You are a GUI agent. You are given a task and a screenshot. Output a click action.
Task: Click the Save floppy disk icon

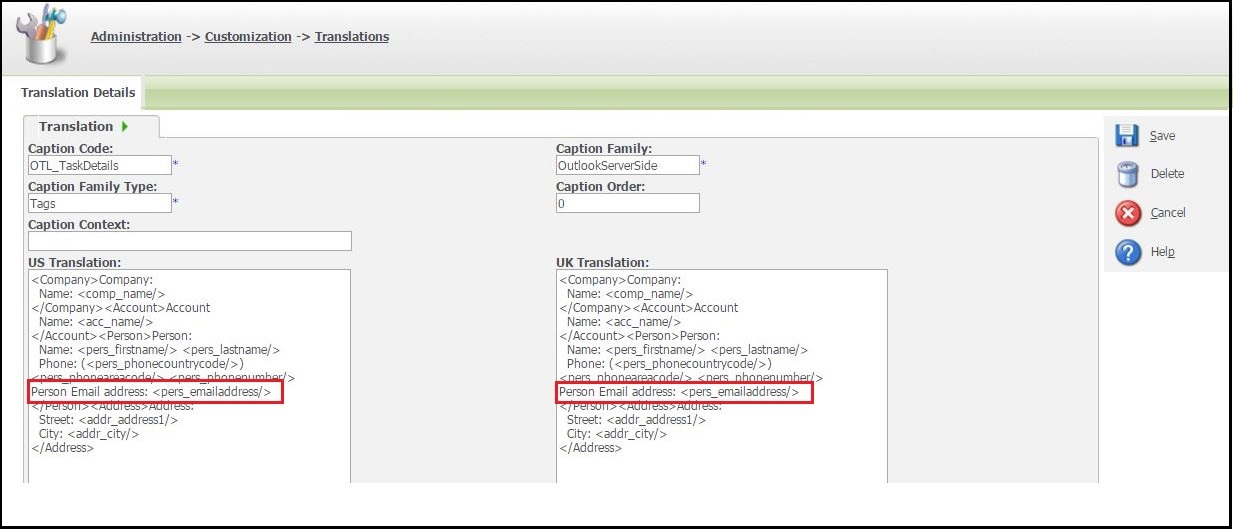click(1127, 136)
